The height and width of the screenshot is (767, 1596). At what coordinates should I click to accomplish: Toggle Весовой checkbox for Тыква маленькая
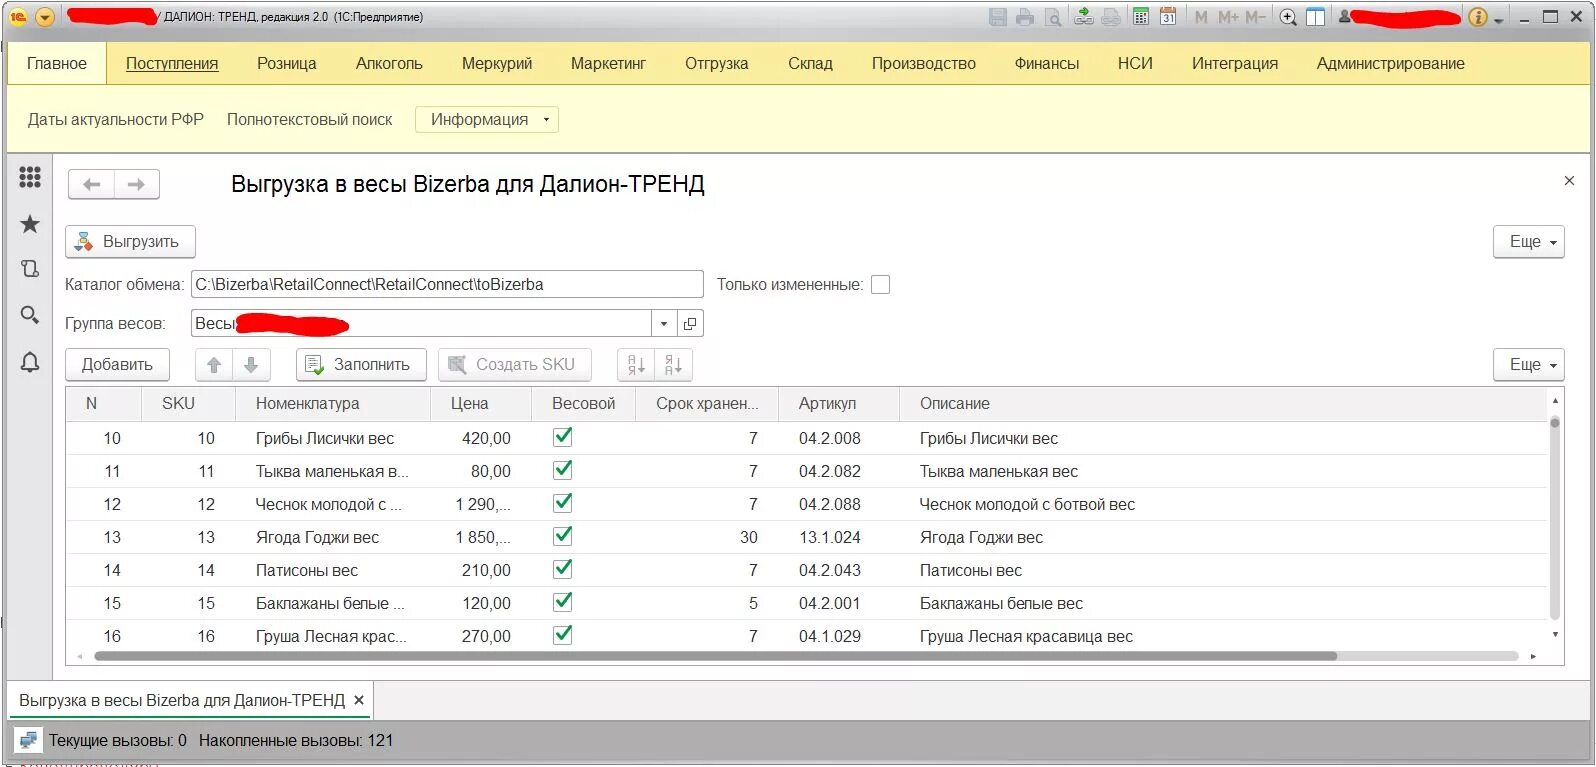pyautogui.click(x=563, y=470)
